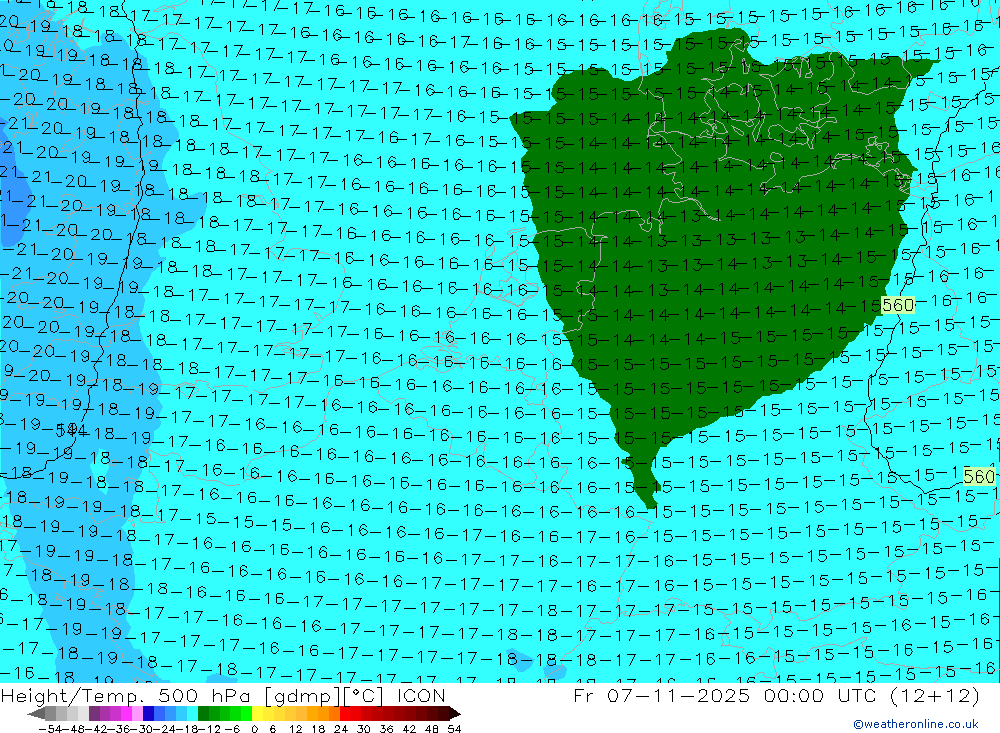
Task: Click the '-6' legend value
Action: 232,729
